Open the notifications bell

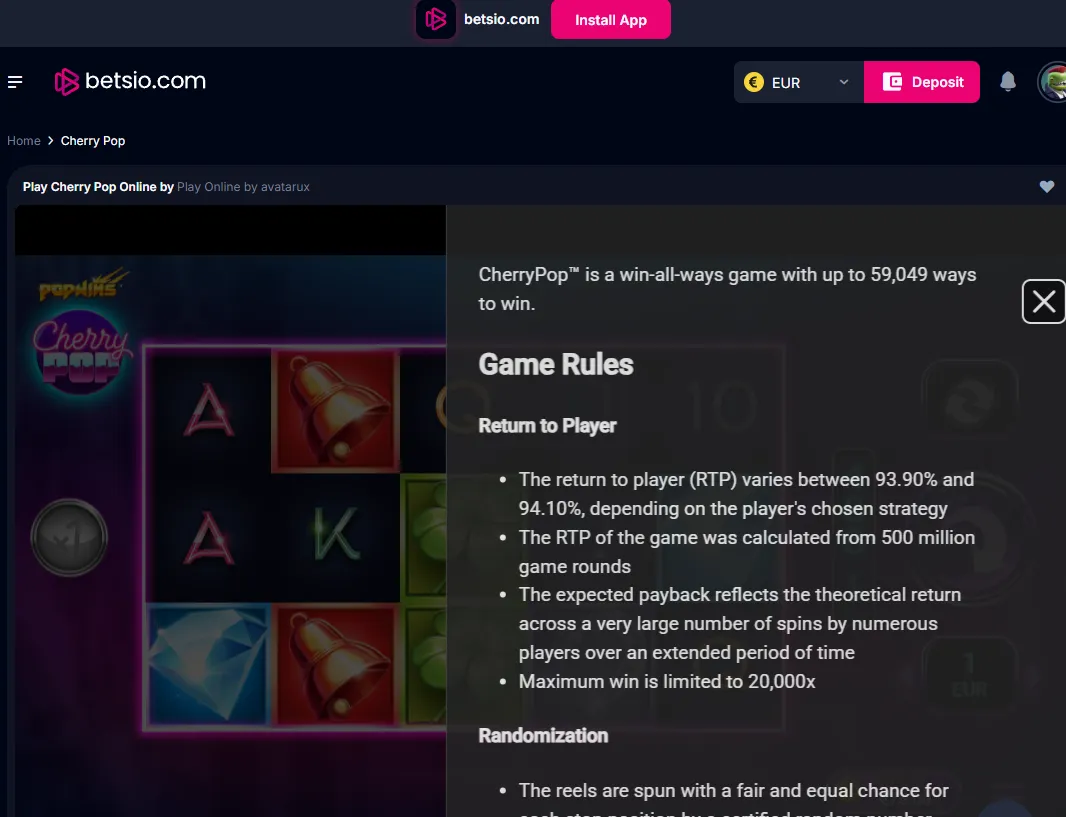click(x=1008, y=82)
